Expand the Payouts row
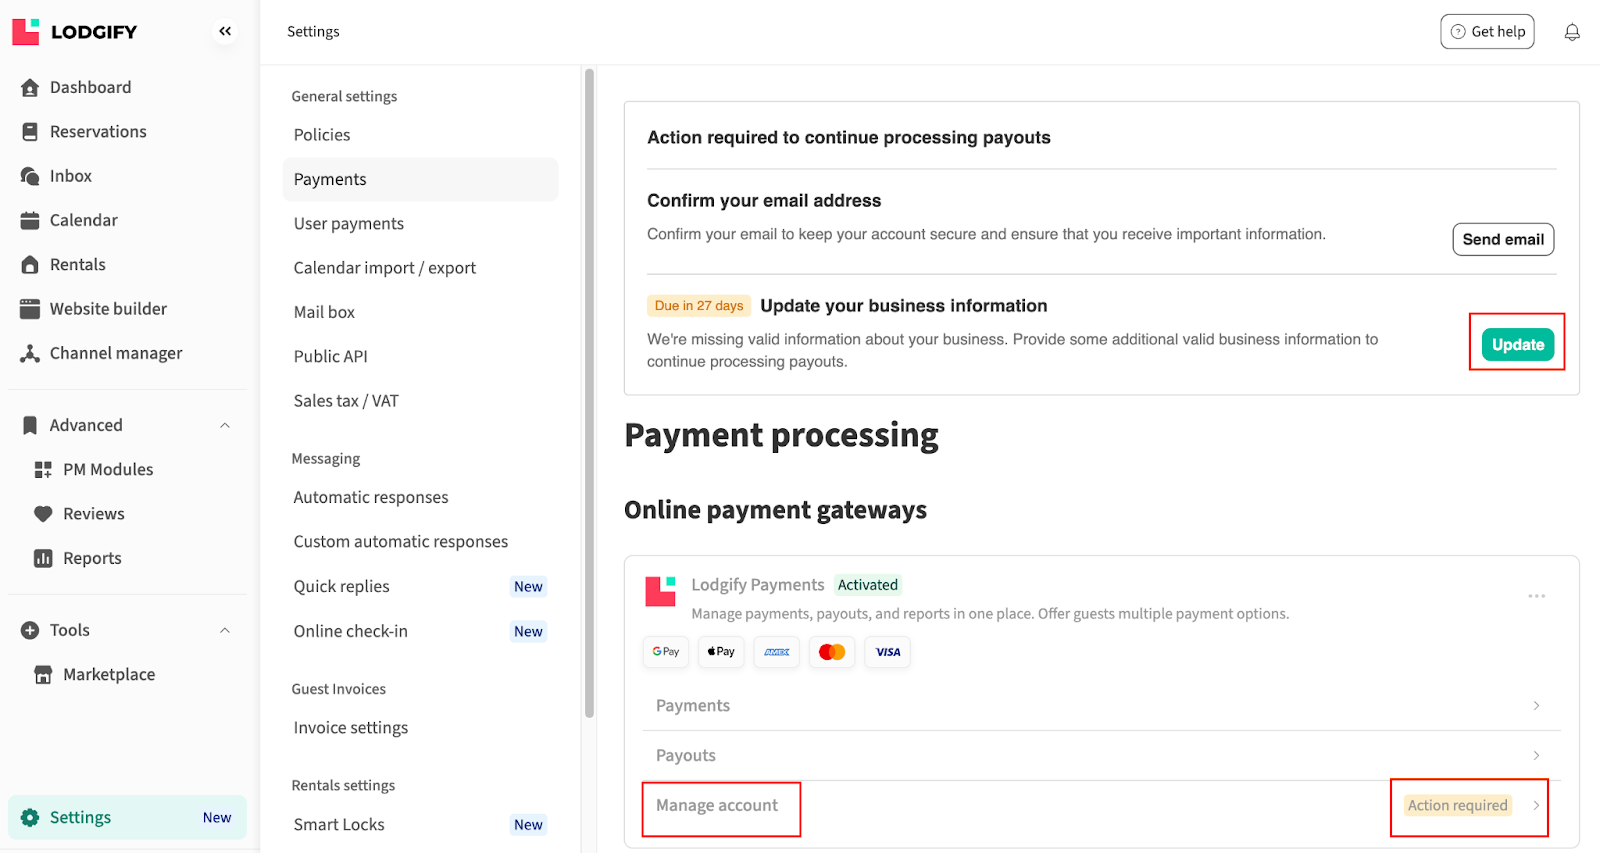This screenshot has width=1600, height=853. tap(1536, 756)
